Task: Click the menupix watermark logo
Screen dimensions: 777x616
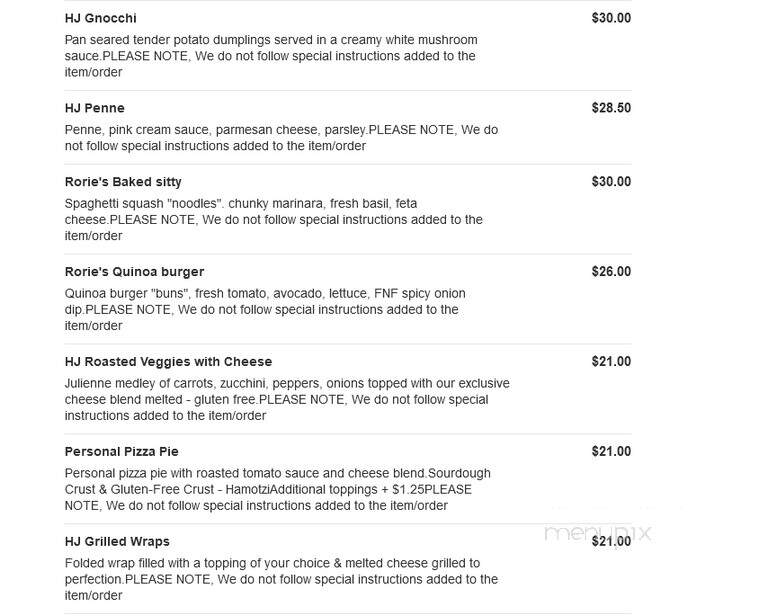Action: [597, 533]
